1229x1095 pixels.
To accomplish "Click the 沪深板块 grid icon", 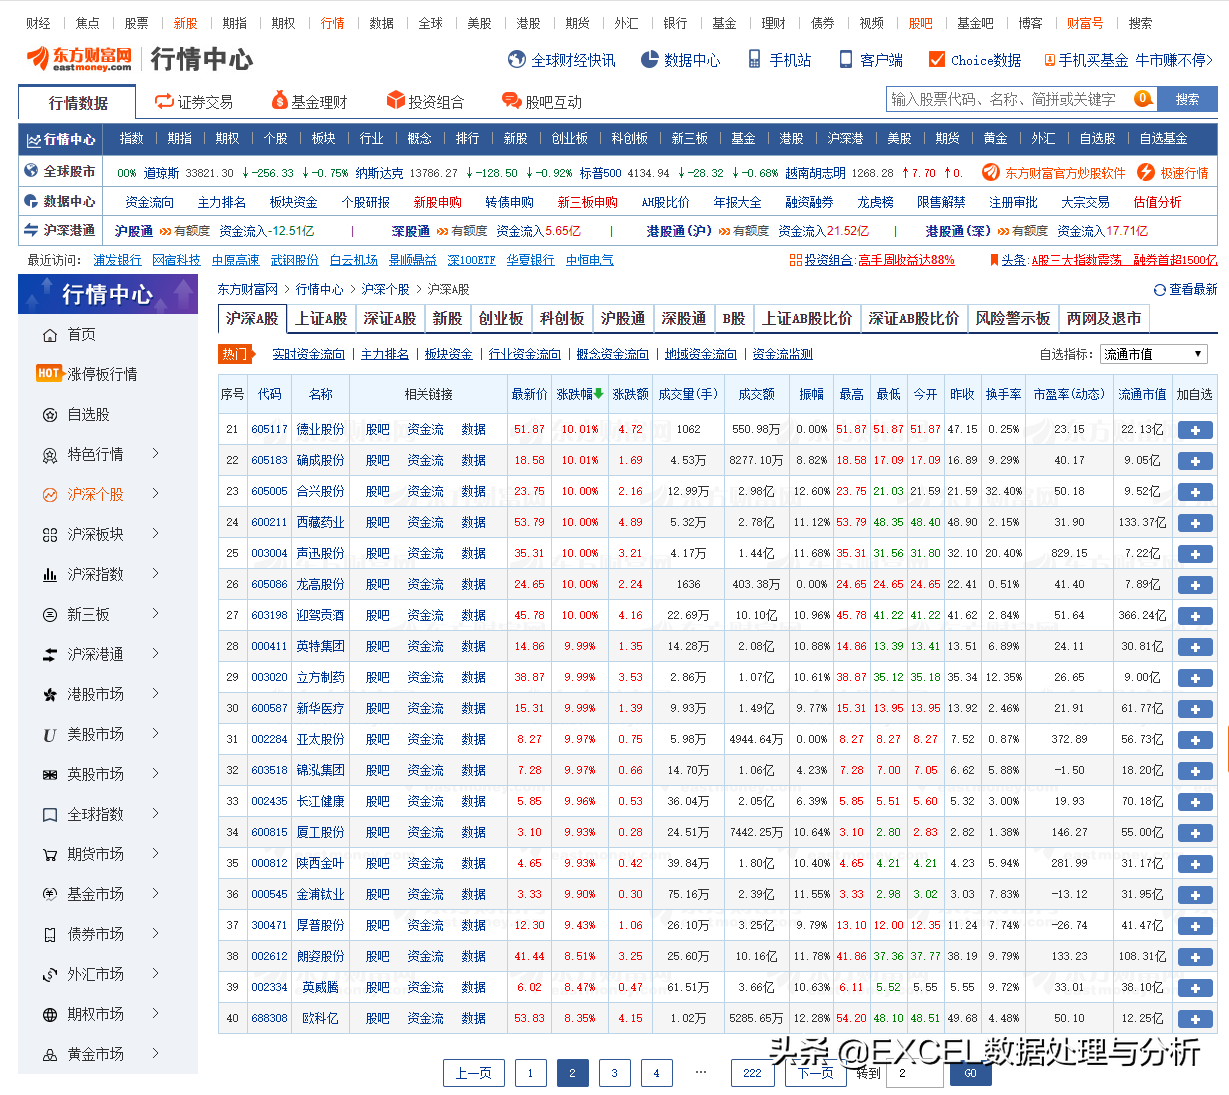I will (x=50, y=535).
